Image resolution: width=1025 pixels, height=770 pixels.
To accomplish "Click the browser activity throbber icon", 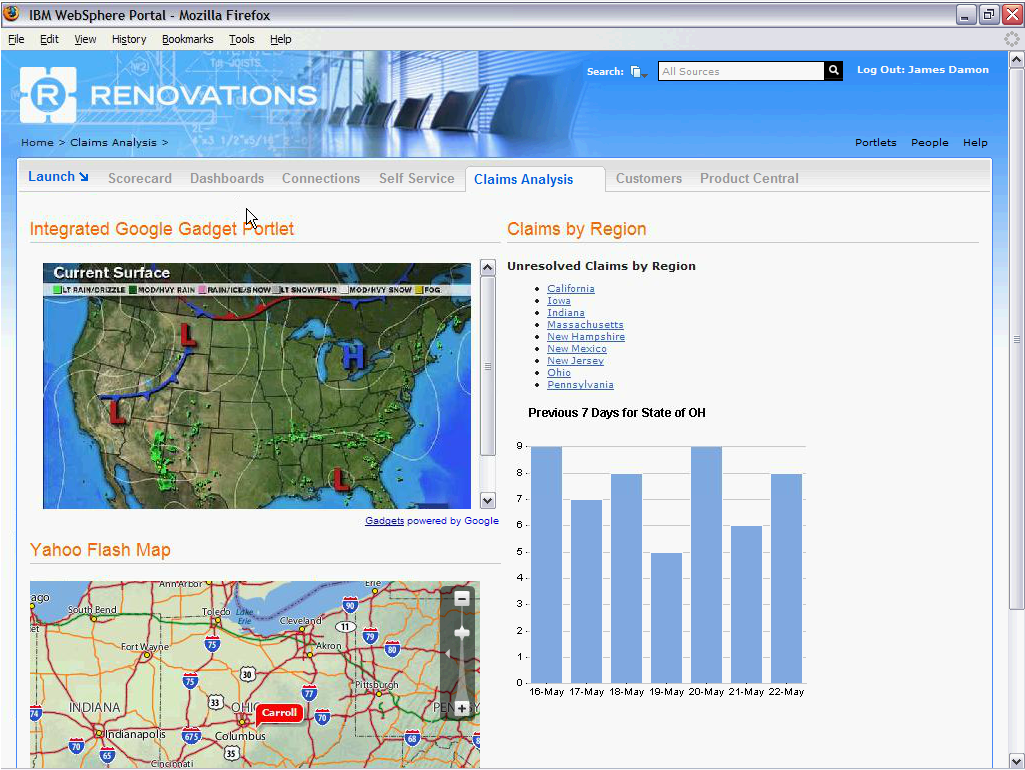I will pyautogui.click(x=1012, y=39).
